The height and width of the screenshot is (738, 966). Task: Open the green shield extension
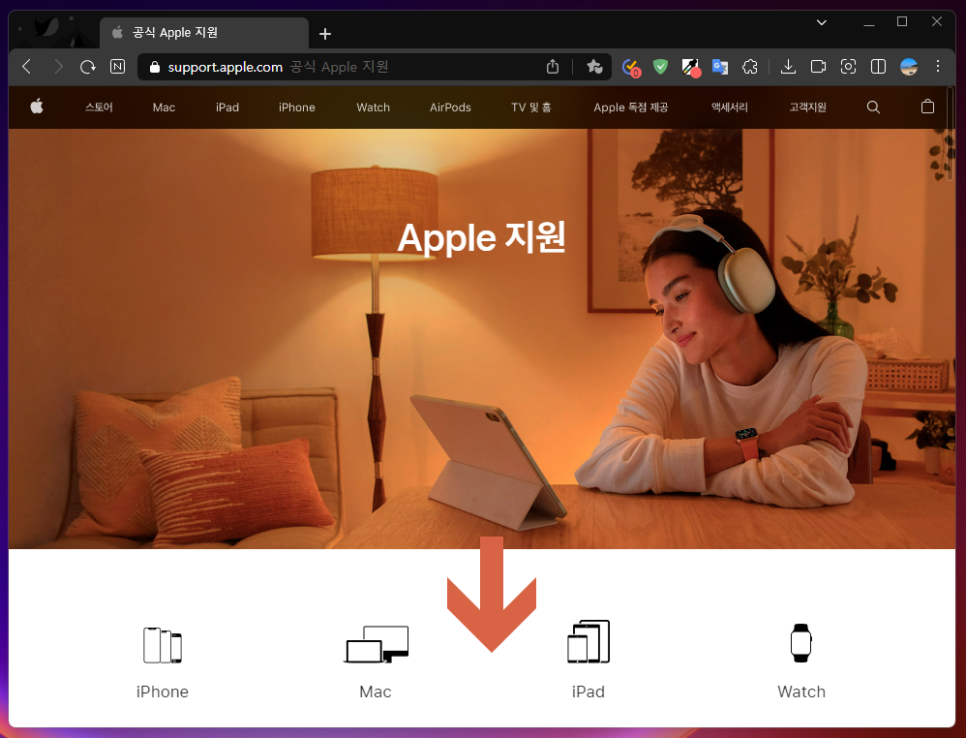pos(660,67)
